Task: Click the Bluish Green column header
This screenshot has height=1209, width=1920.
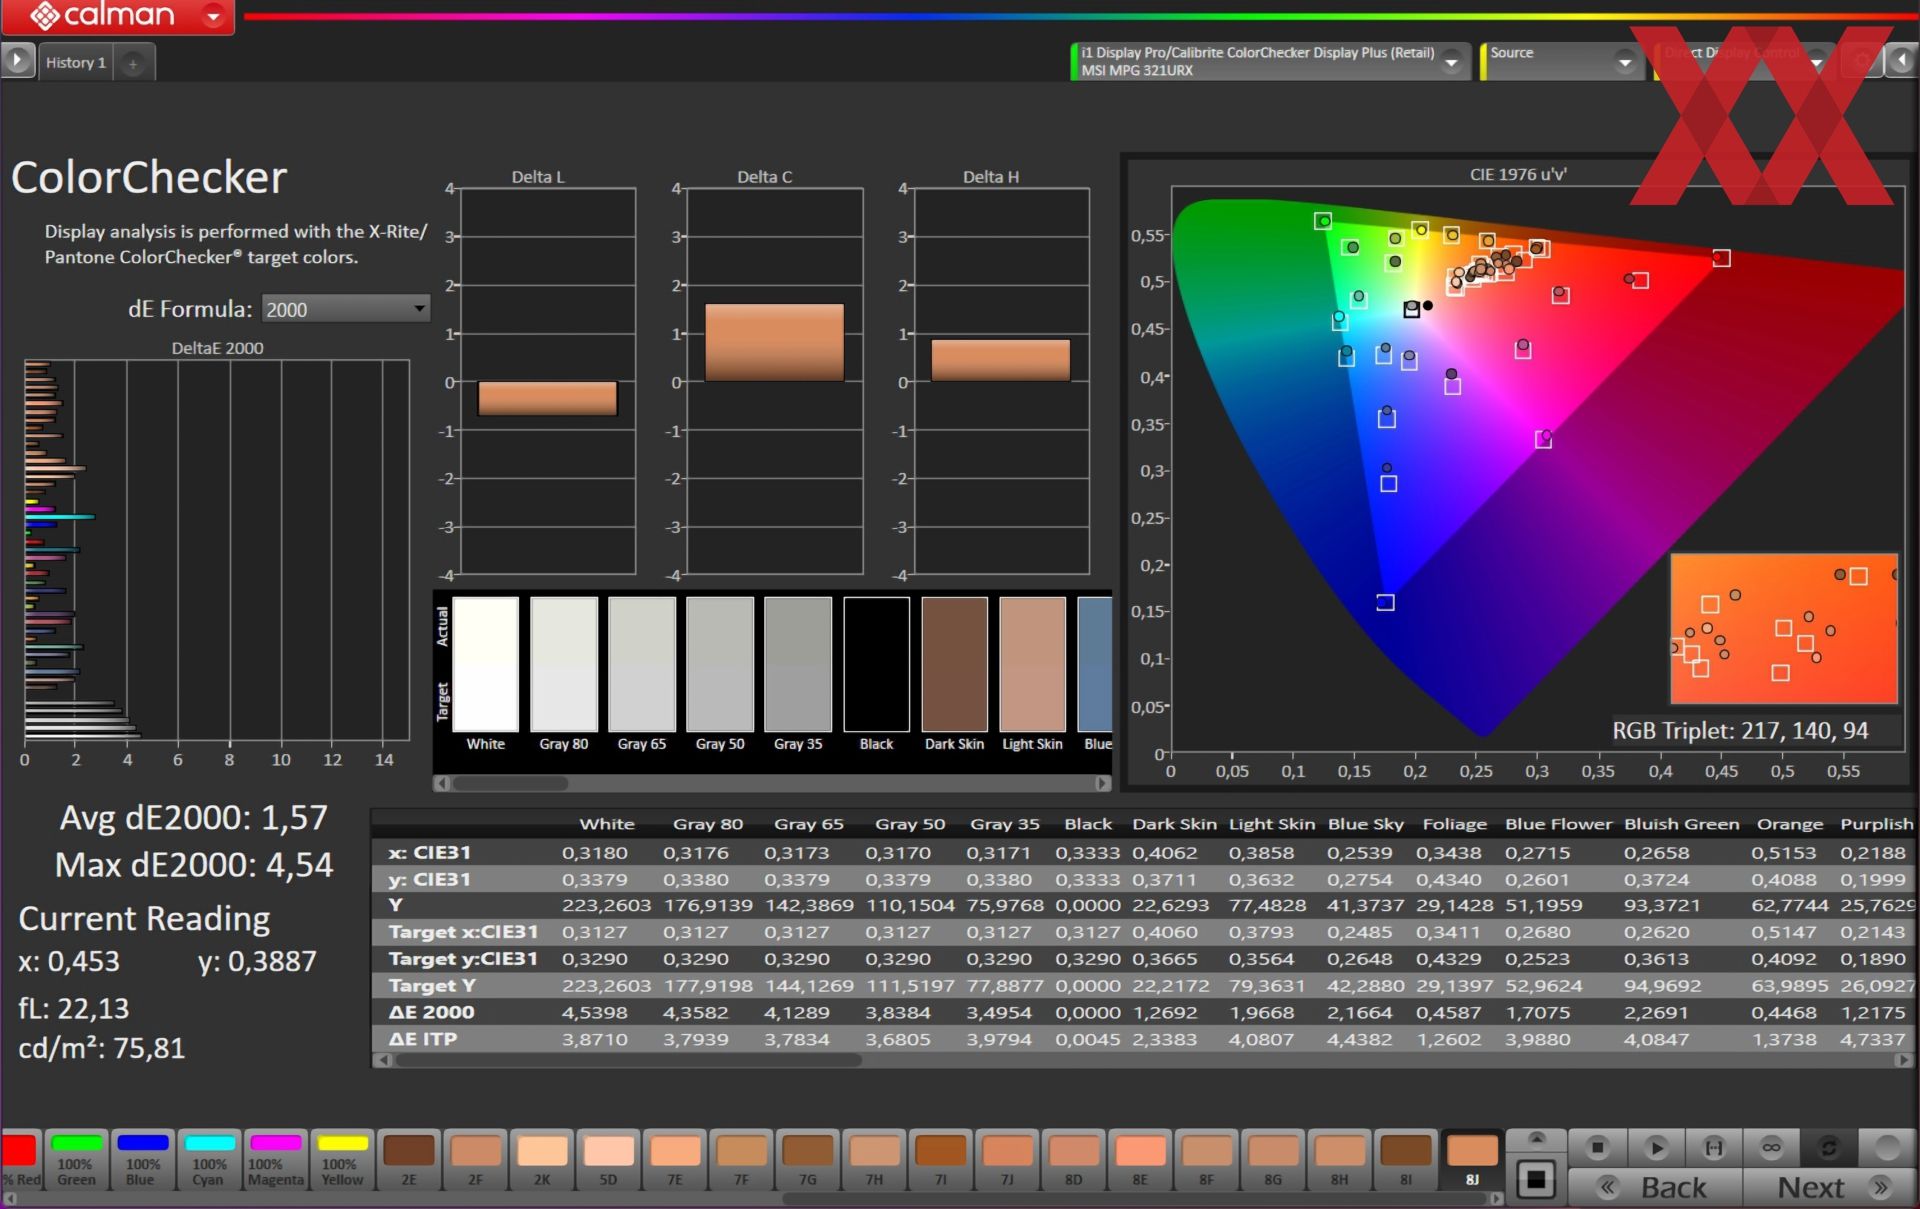Action: [1681, 824]
